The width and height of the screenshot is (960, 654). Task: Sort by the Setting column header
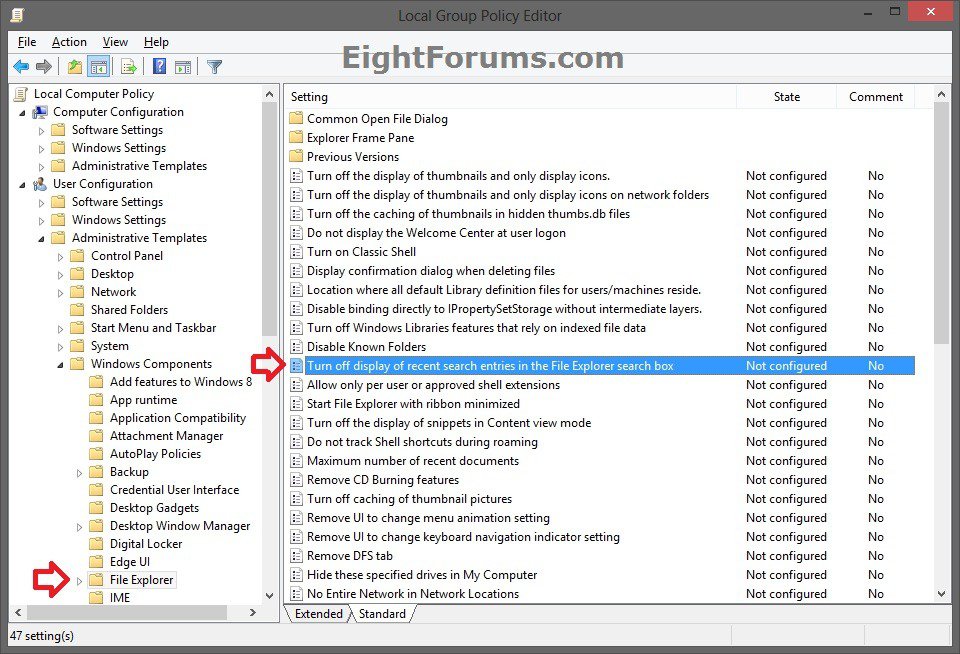(509, 97)
